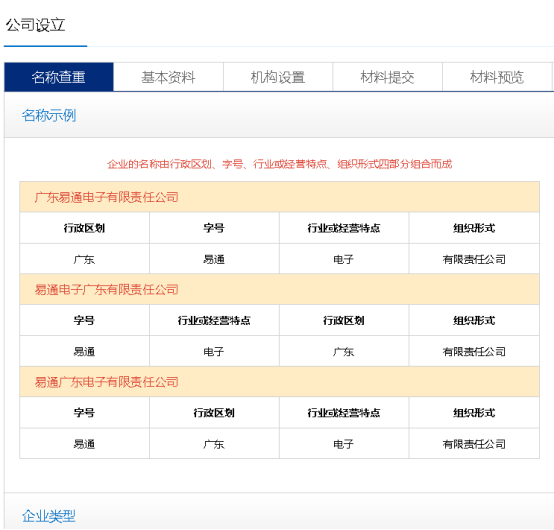Click 行政区划 header under 广东易通电子有限责任公司

point(84,228)
